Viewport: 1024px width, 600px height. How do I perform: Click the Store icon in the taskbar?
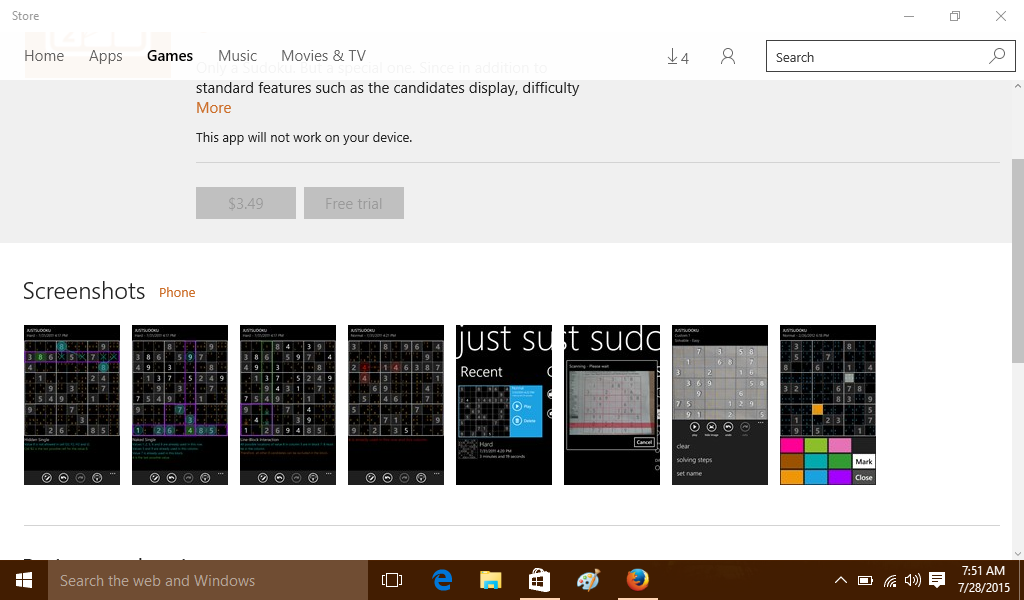coord(539,580)
